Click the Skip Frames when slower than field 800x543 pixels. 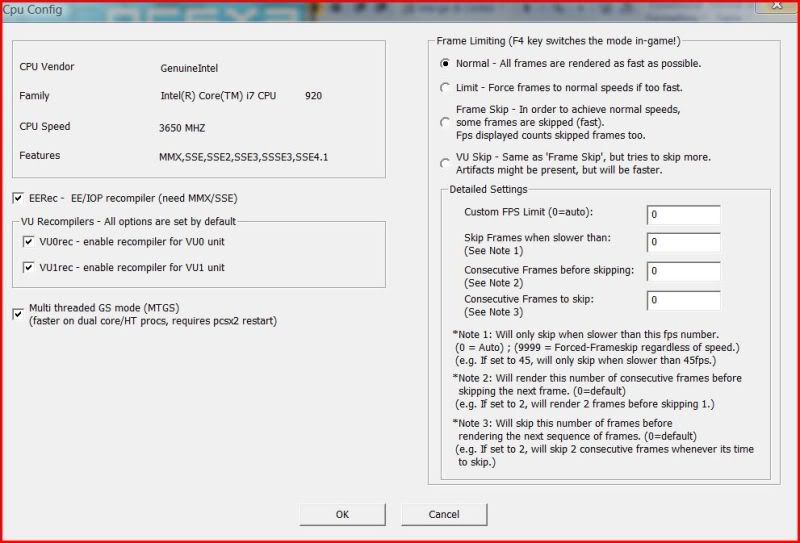click(x=684, y=242)
